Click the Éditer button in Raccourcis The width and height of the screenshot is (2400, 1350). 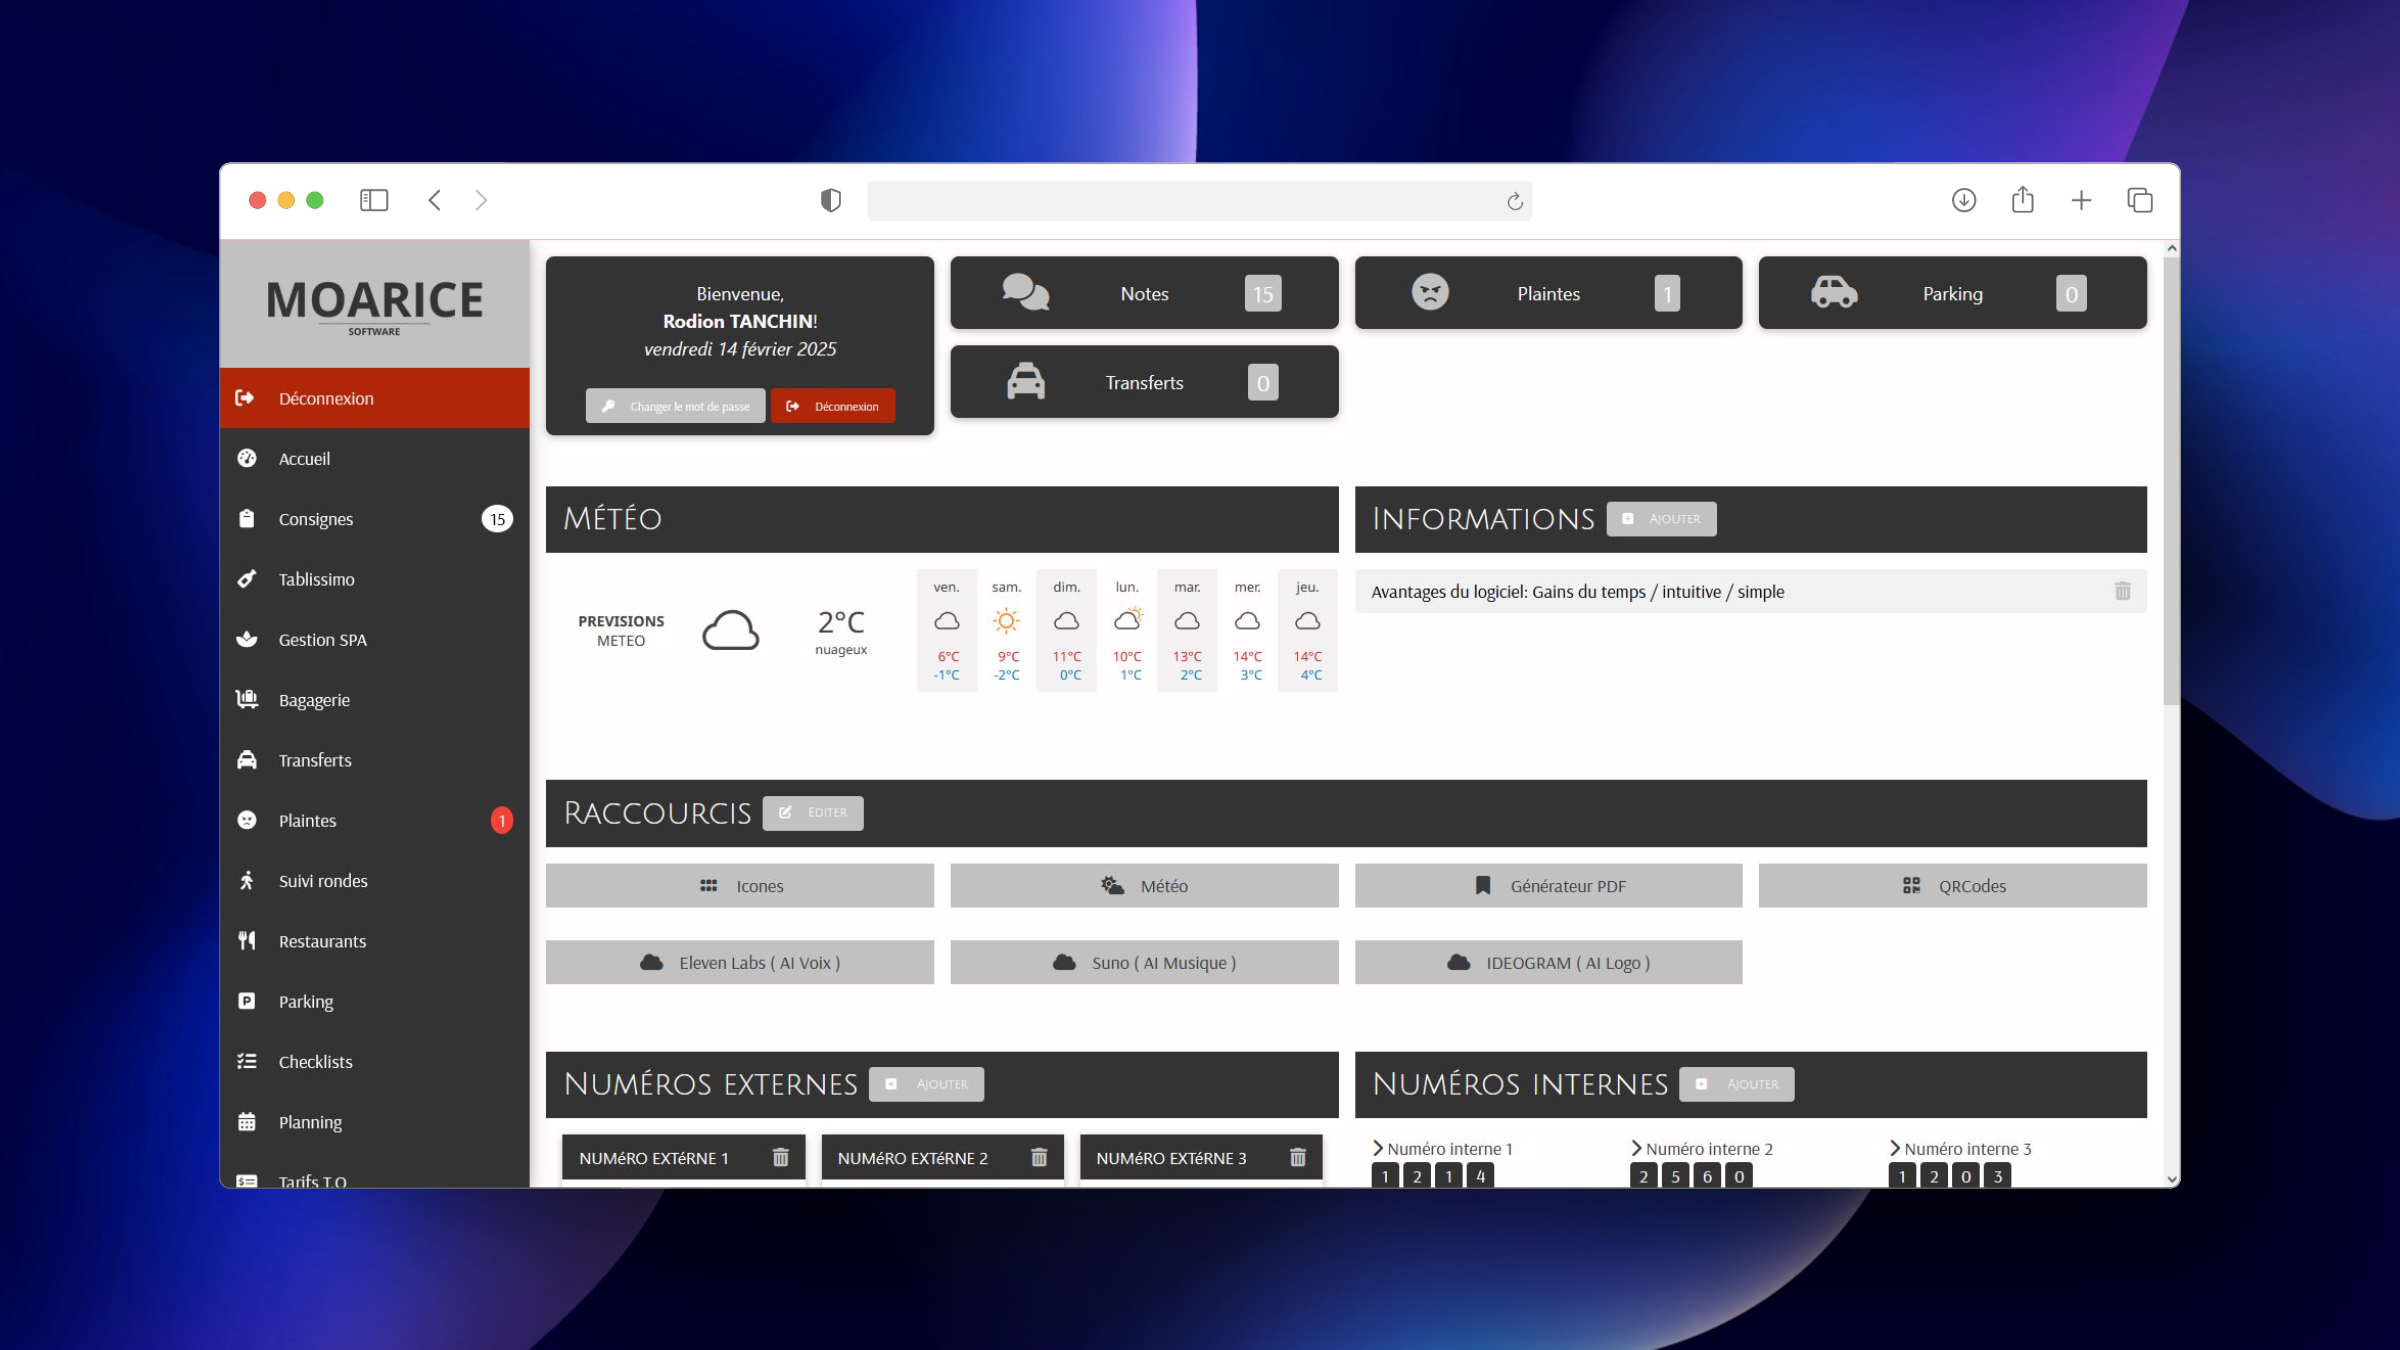tap(813, 812)
